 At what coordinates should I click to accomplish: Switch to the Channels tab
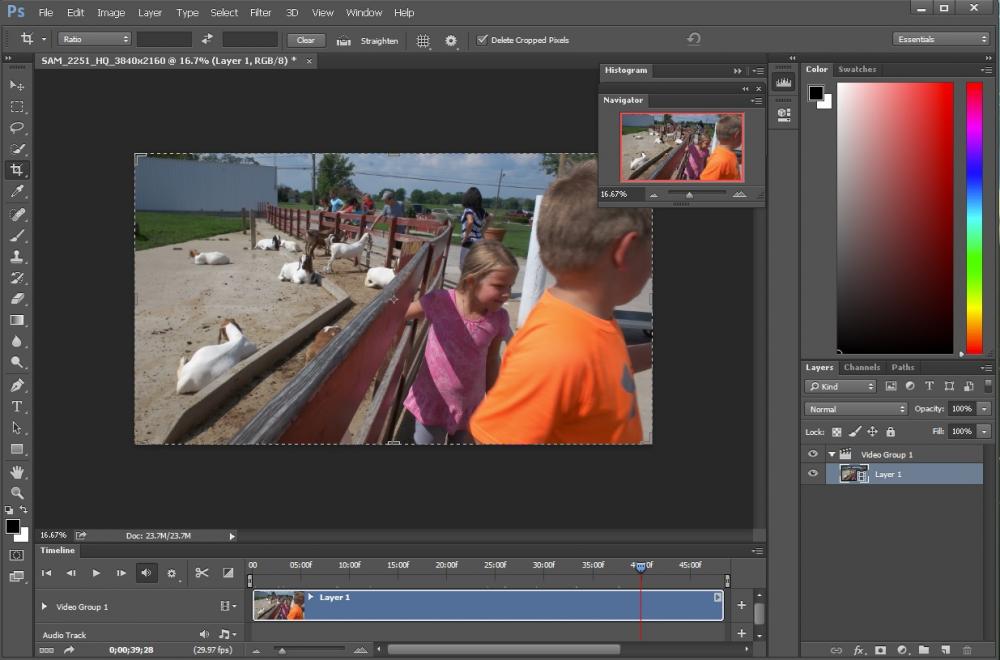[x=861, y=367]
